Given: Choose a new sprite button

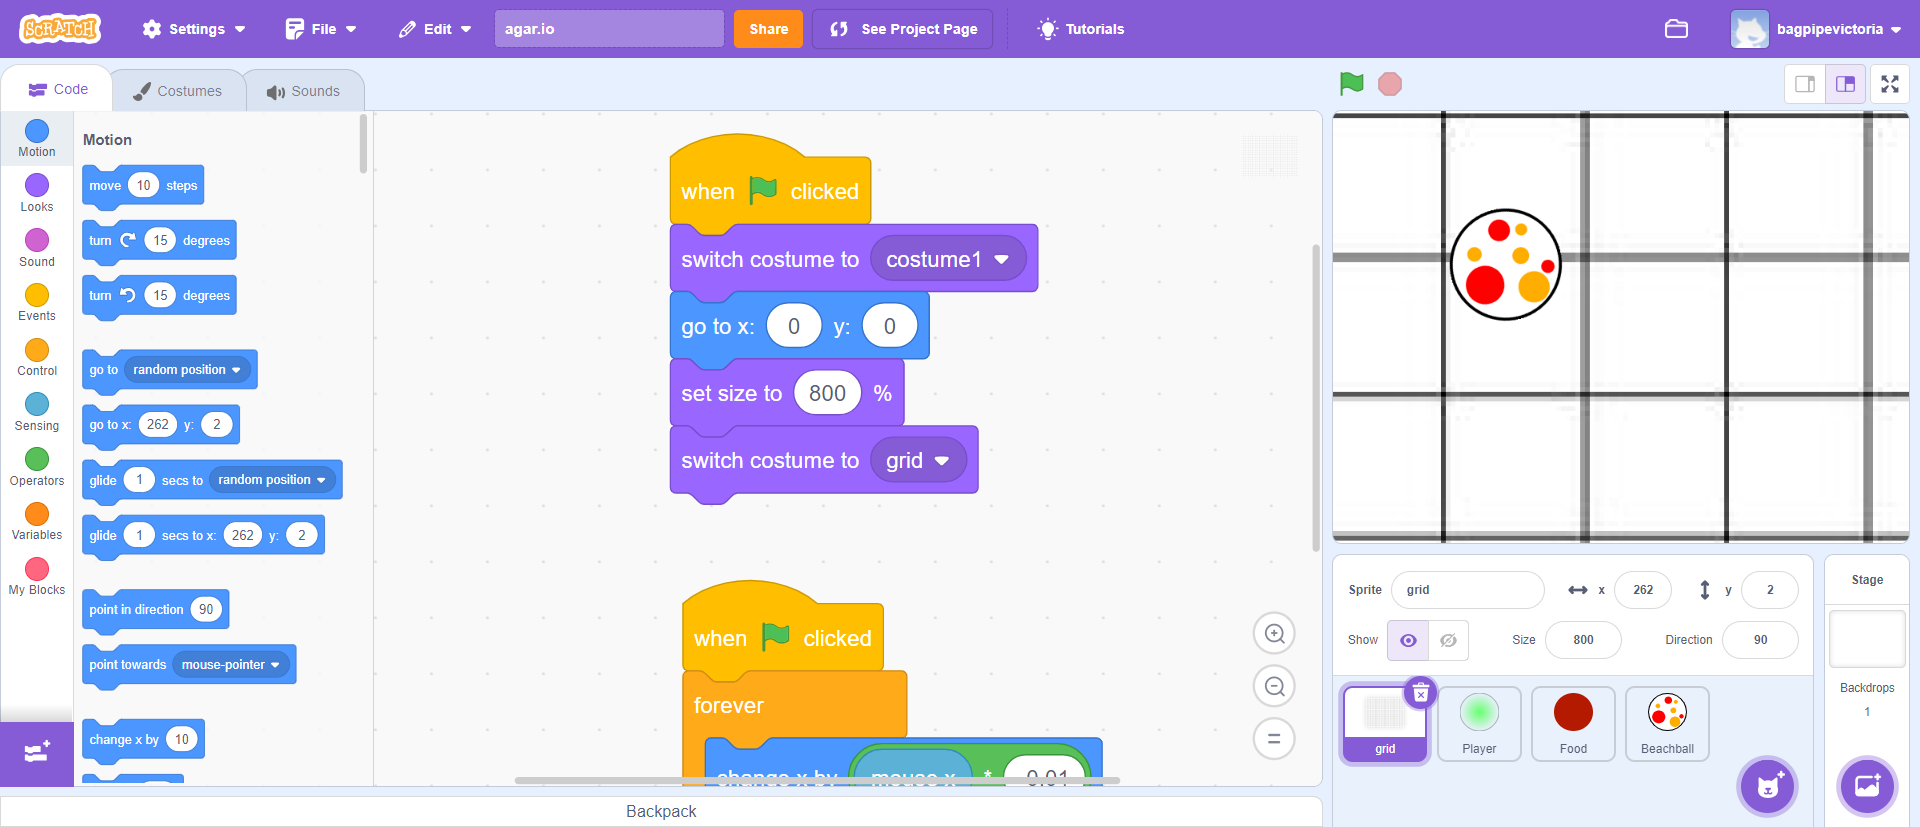Looking at the screenshot, I should point(1768,786).
